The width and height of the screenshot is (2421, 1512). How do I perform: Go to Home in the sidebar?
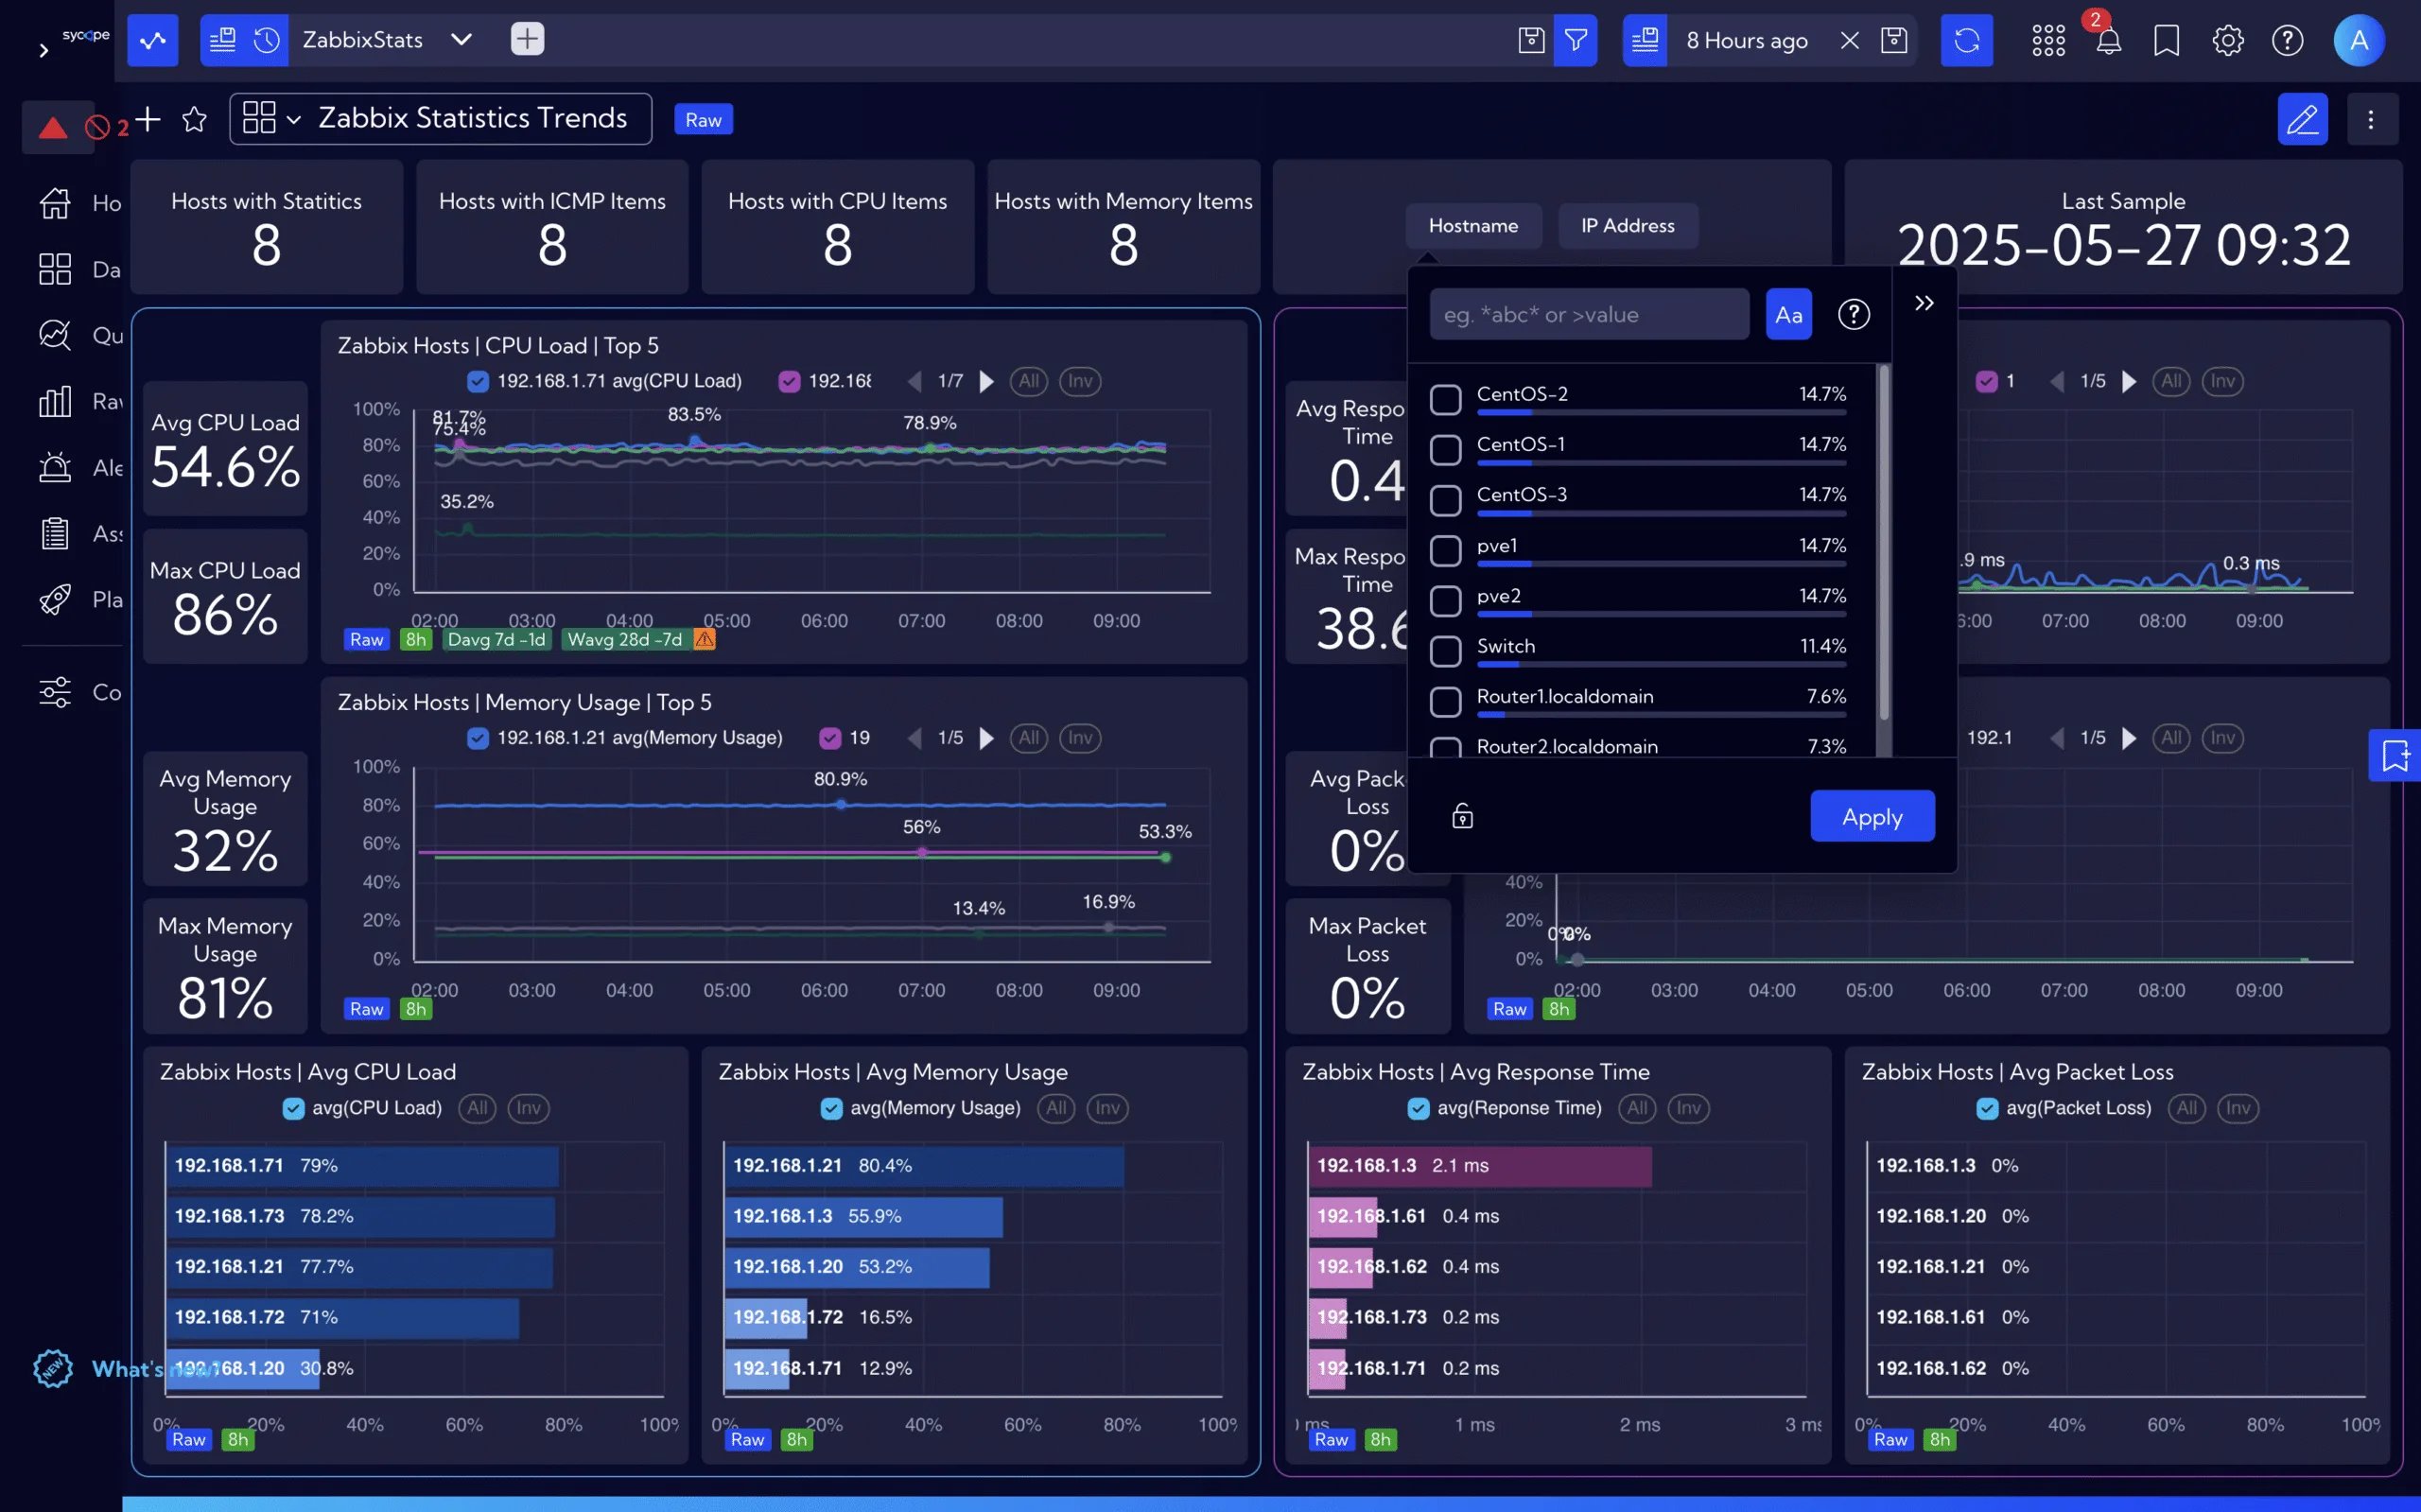[80, 203]
